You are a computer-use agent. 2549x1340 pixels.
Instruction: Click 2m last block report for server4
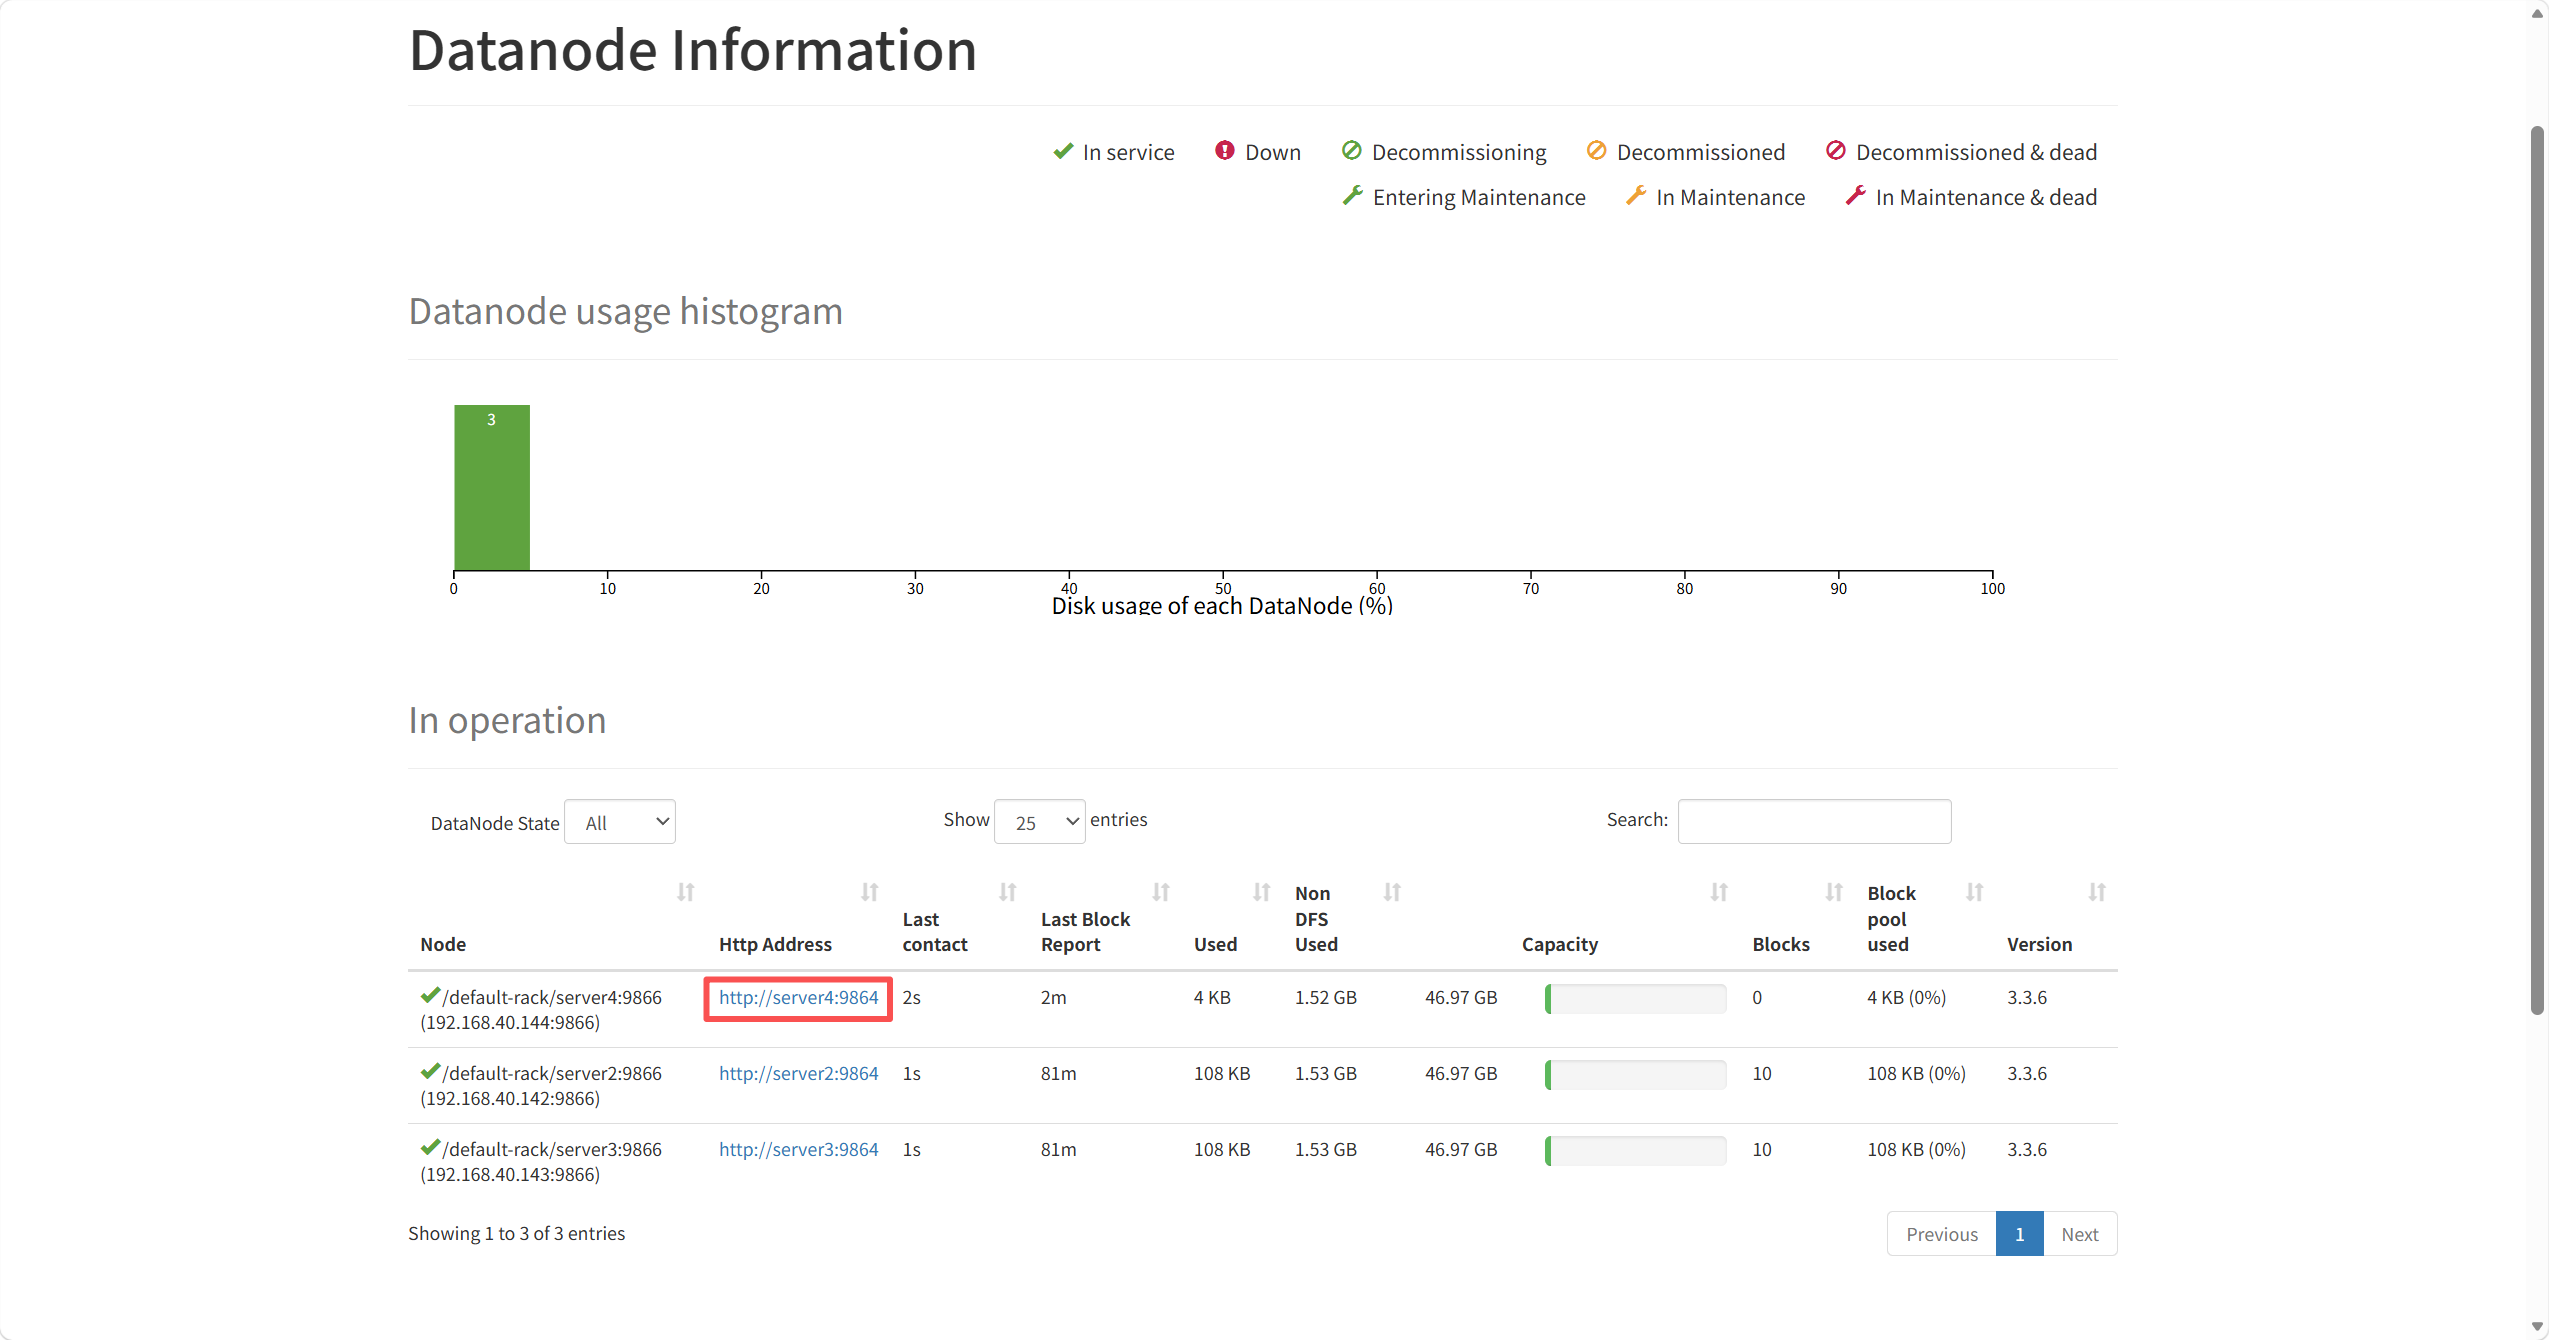point(1053,998)
